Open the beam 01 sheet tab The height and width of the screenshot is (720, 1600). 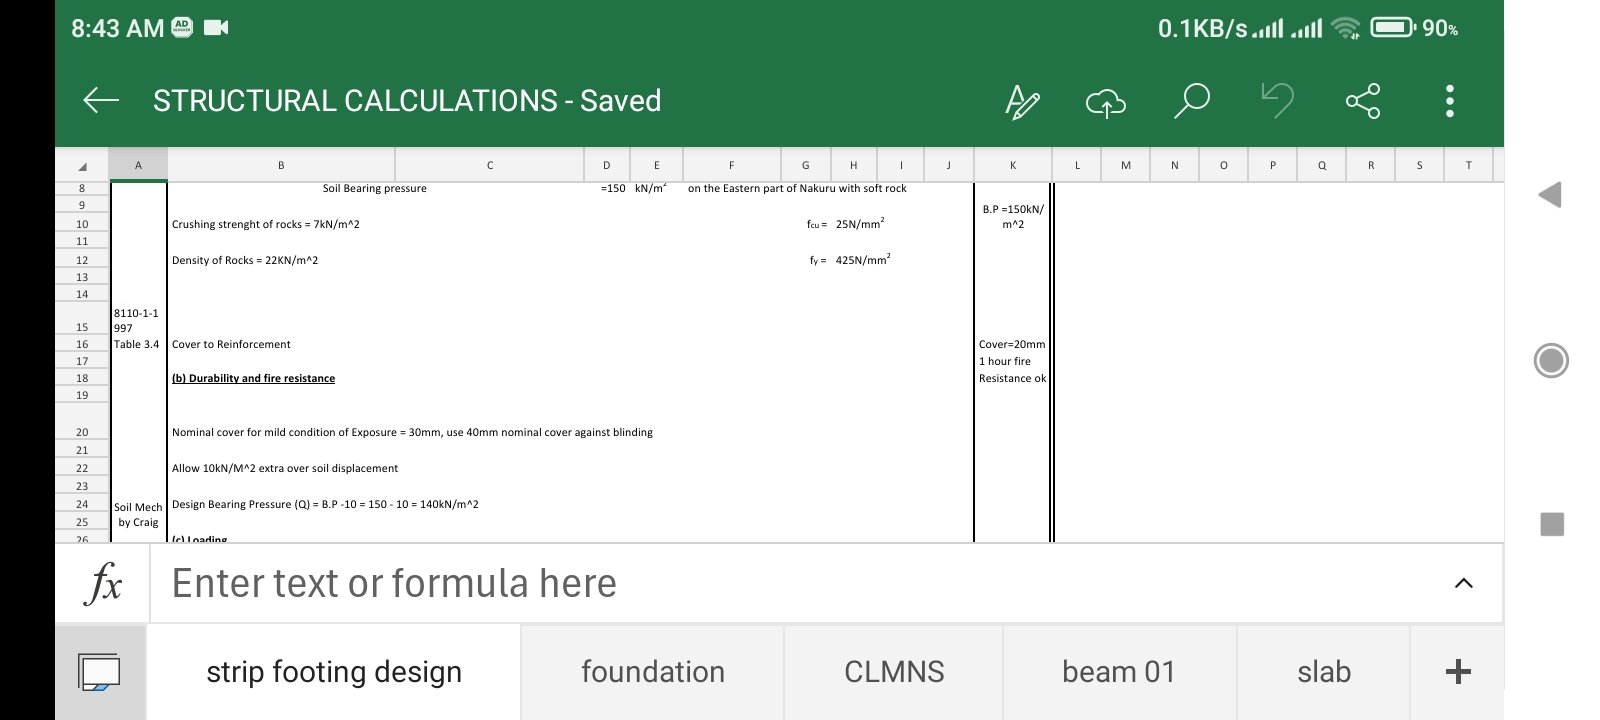(1119, 672)
